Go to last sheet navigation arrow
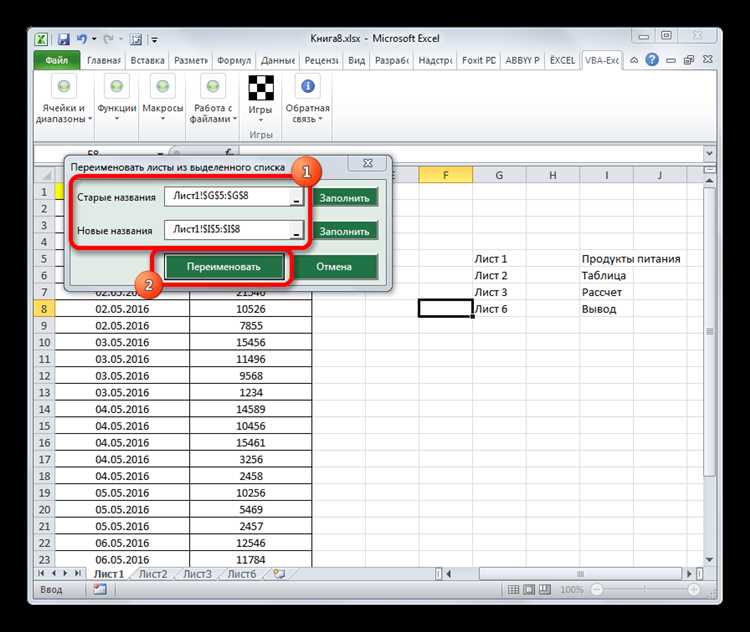 click(77, 573)
